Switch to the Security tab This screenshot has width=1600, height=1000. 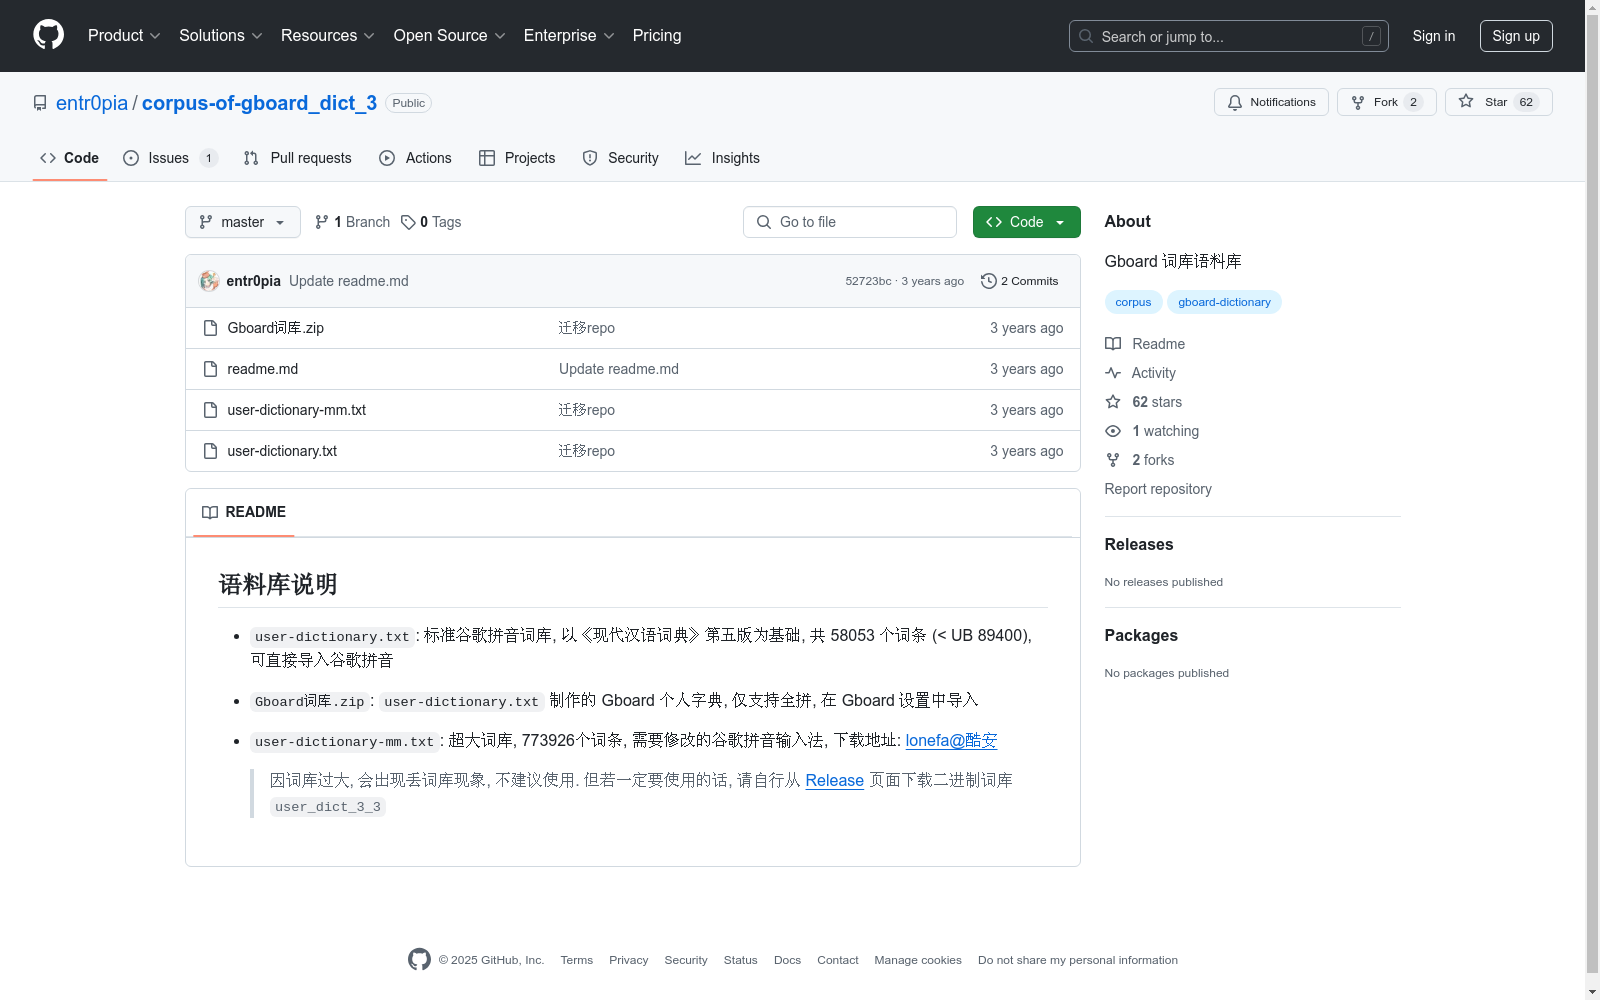[x=621, y=158]
